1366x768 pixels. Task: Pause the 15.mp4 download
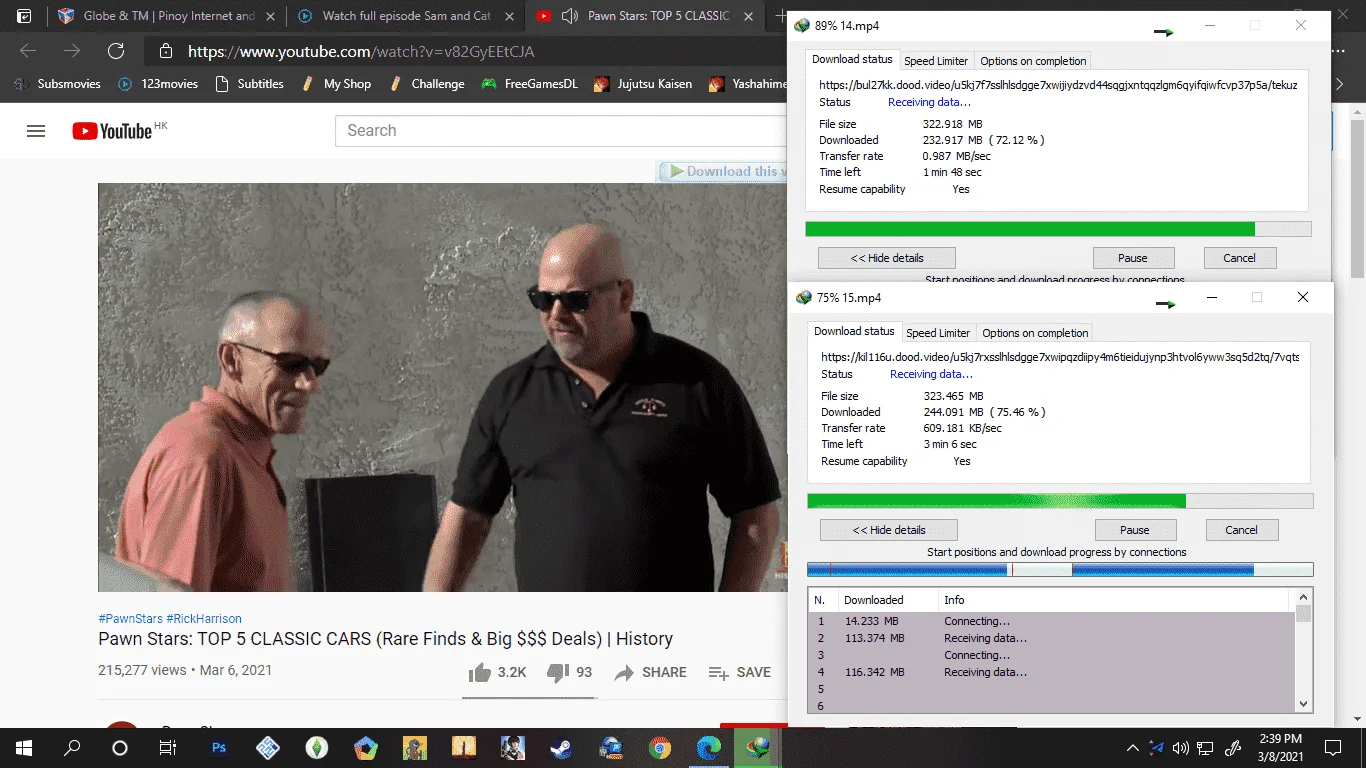(x=1135, y=530)
